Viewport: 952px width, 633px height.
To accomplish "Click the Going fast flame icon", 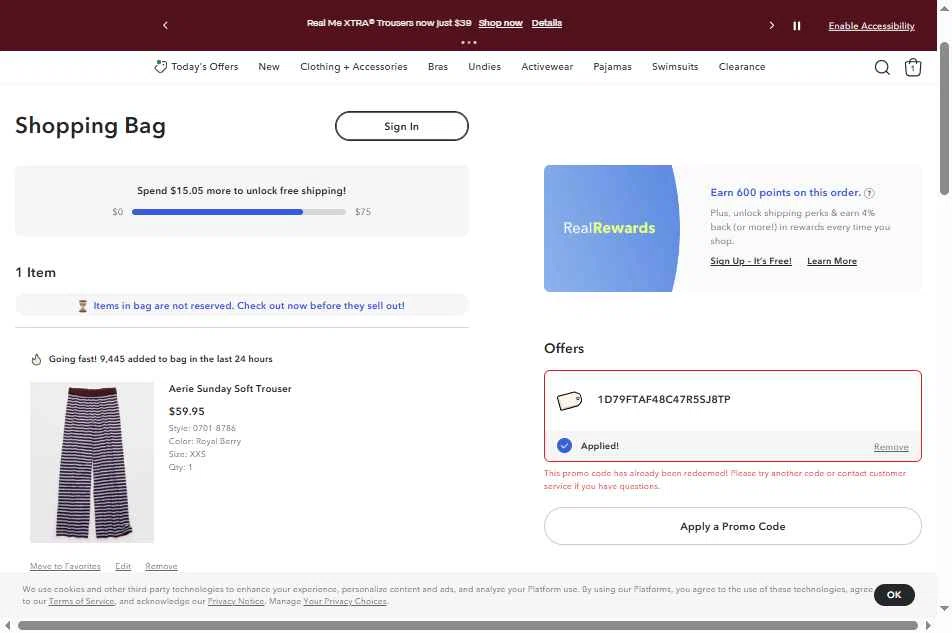I will click(x=36, y=359).
